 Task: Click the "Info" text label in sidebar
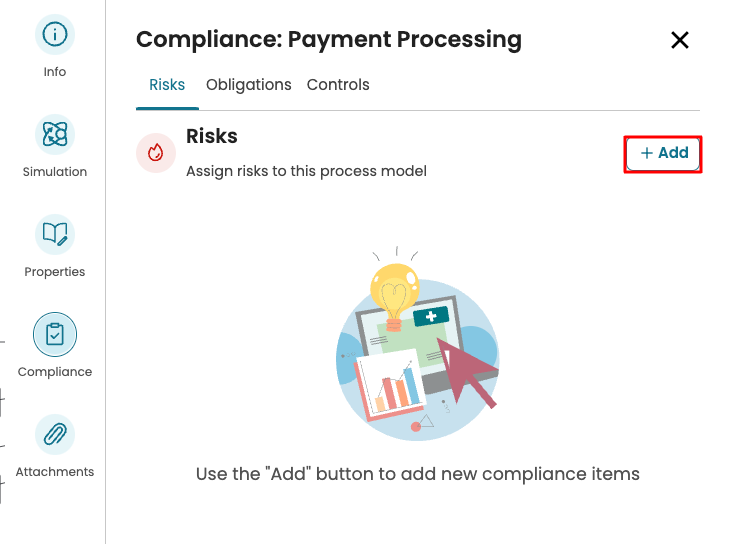click(x=55, y=72)
